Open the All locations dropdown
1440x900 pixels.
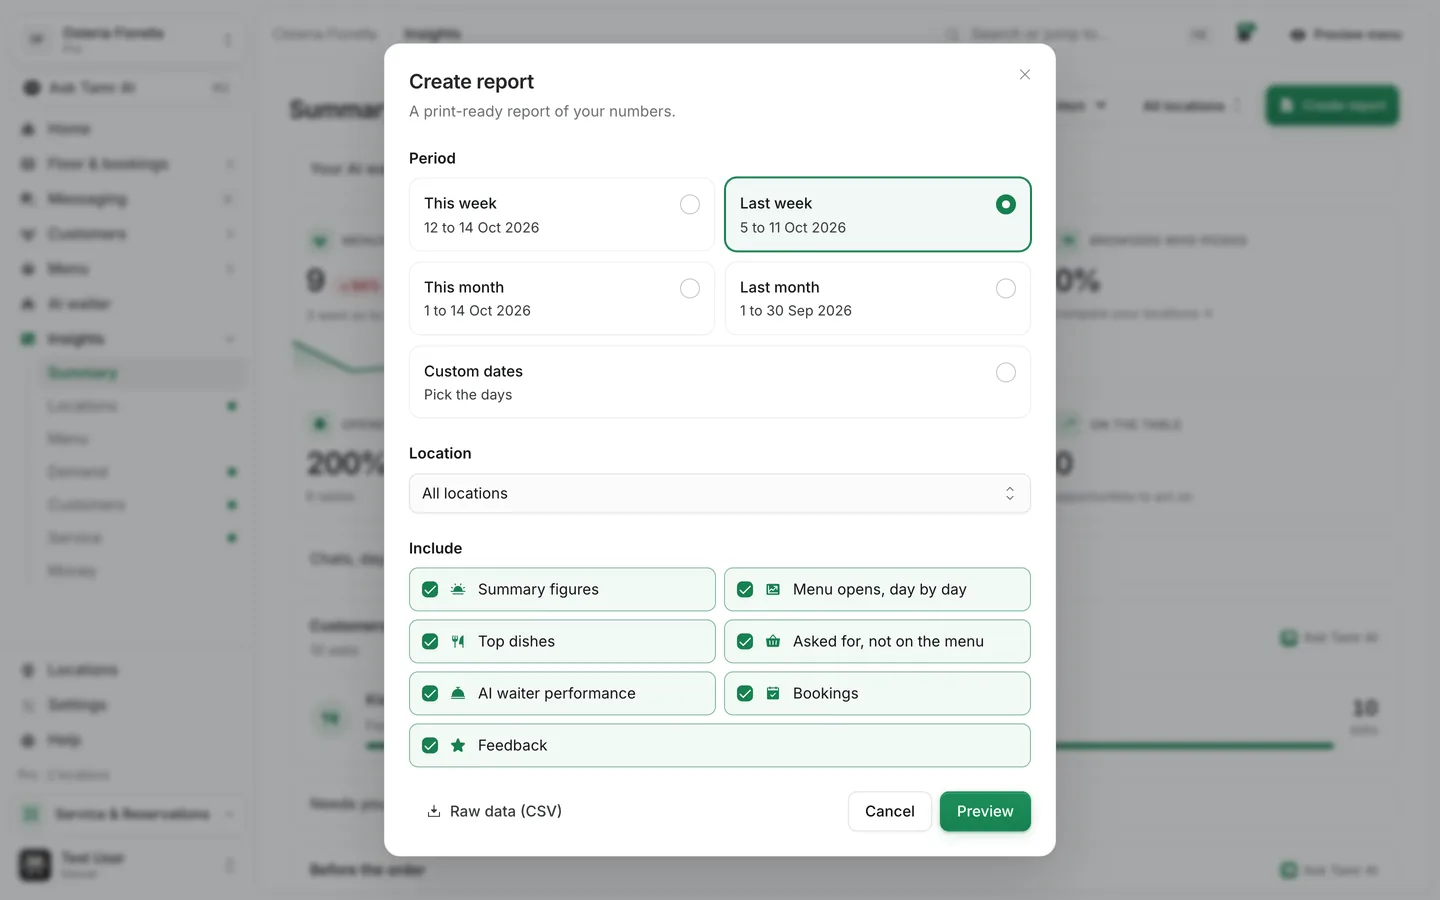pyautogui.click(x=720, y=493)
